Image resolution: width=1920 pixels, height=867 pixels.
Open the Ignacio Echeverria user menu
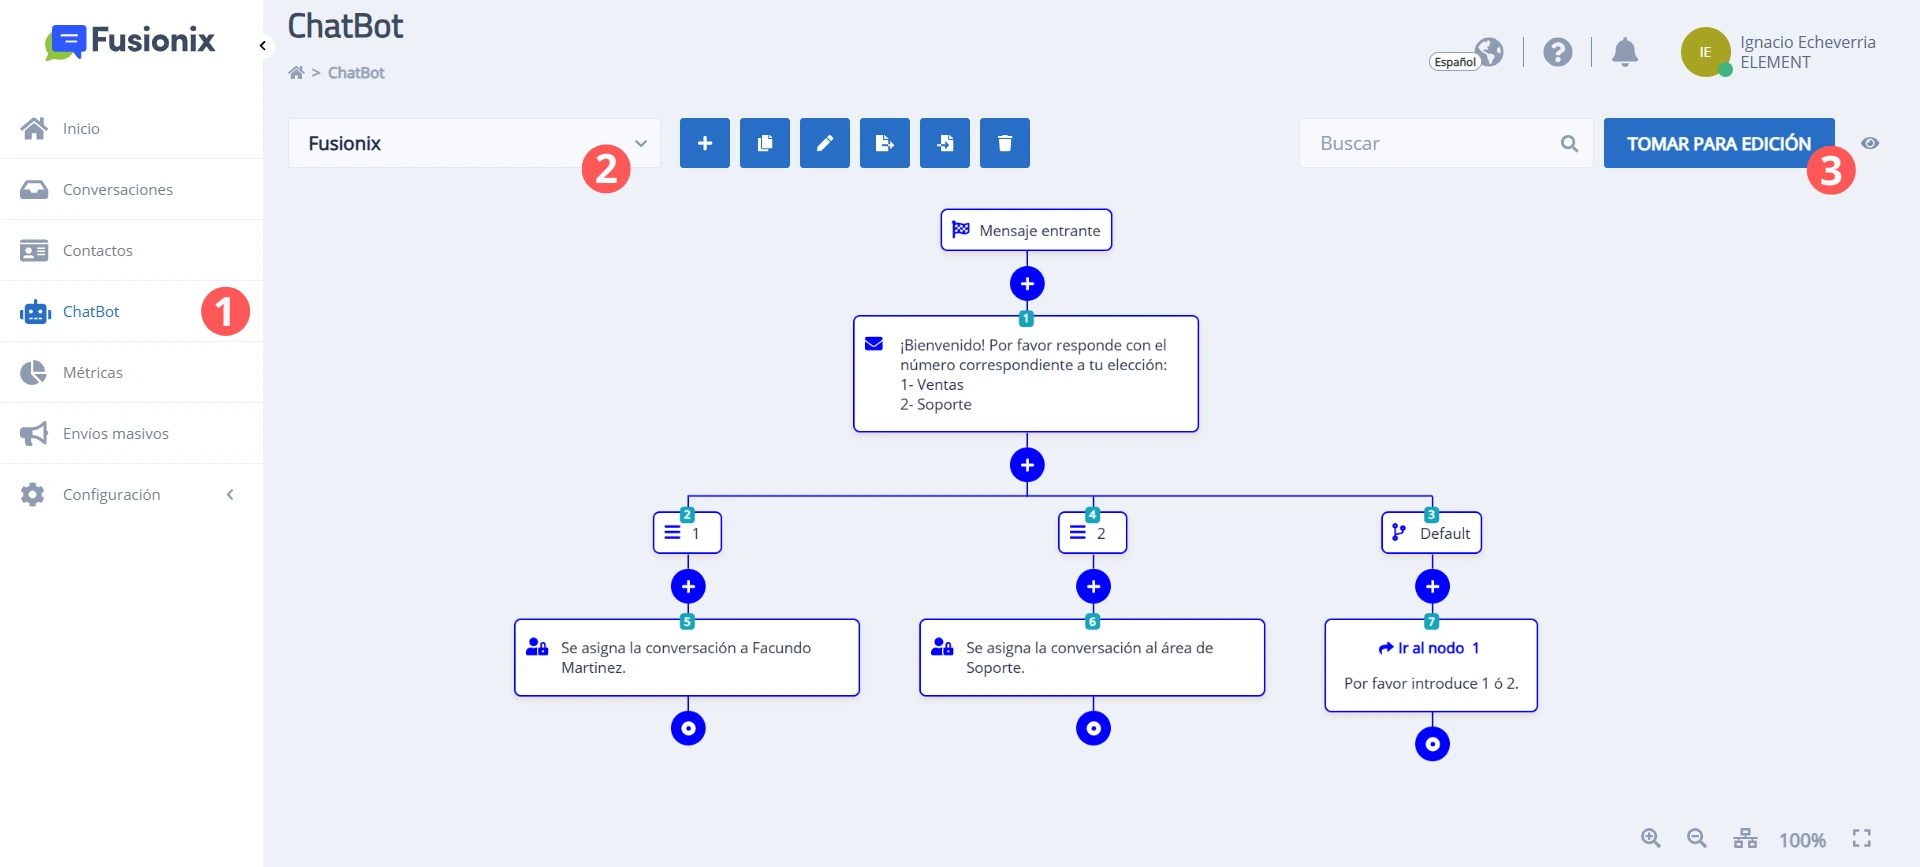pos(1779,52)
